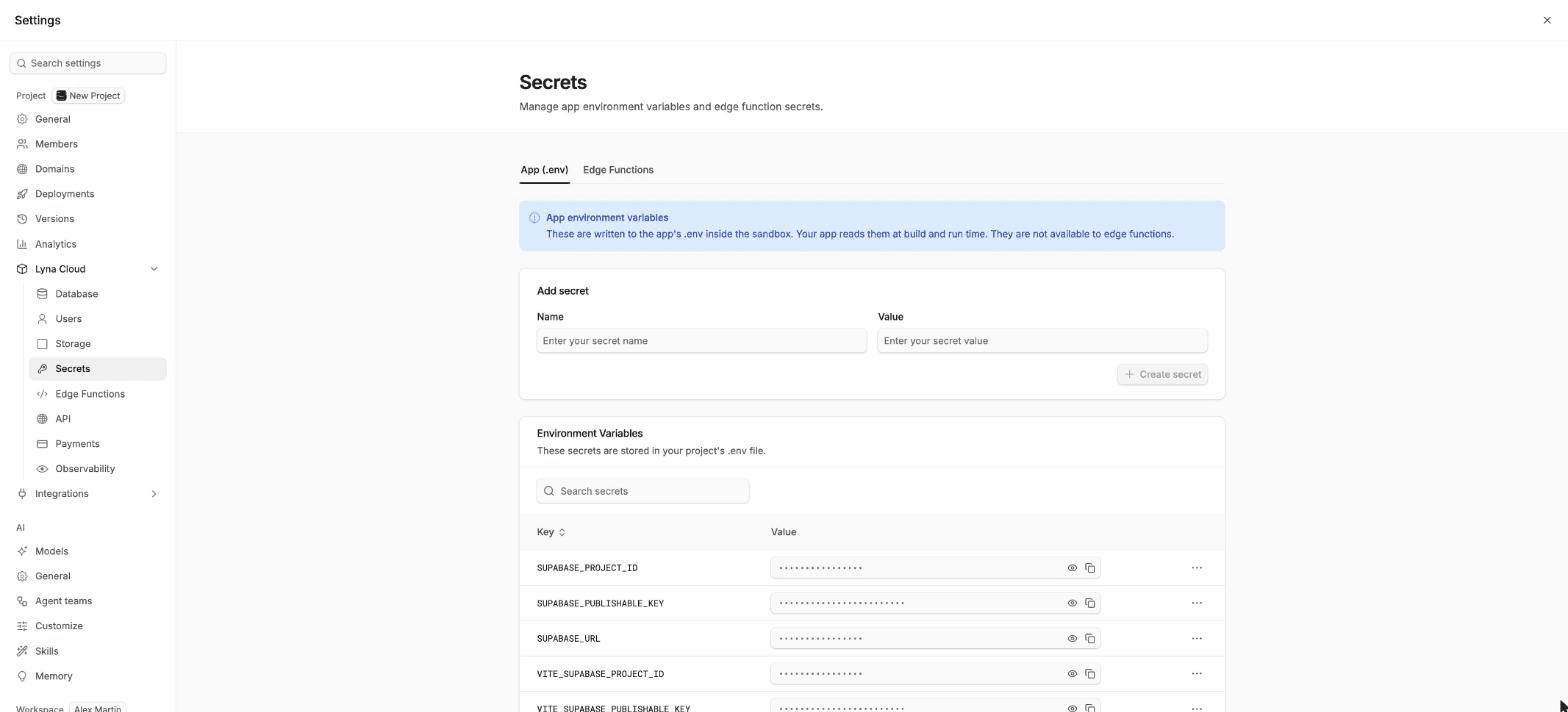Click the Value column header
This screenshot has width=1568, height=712.
(x=783, y=532)
